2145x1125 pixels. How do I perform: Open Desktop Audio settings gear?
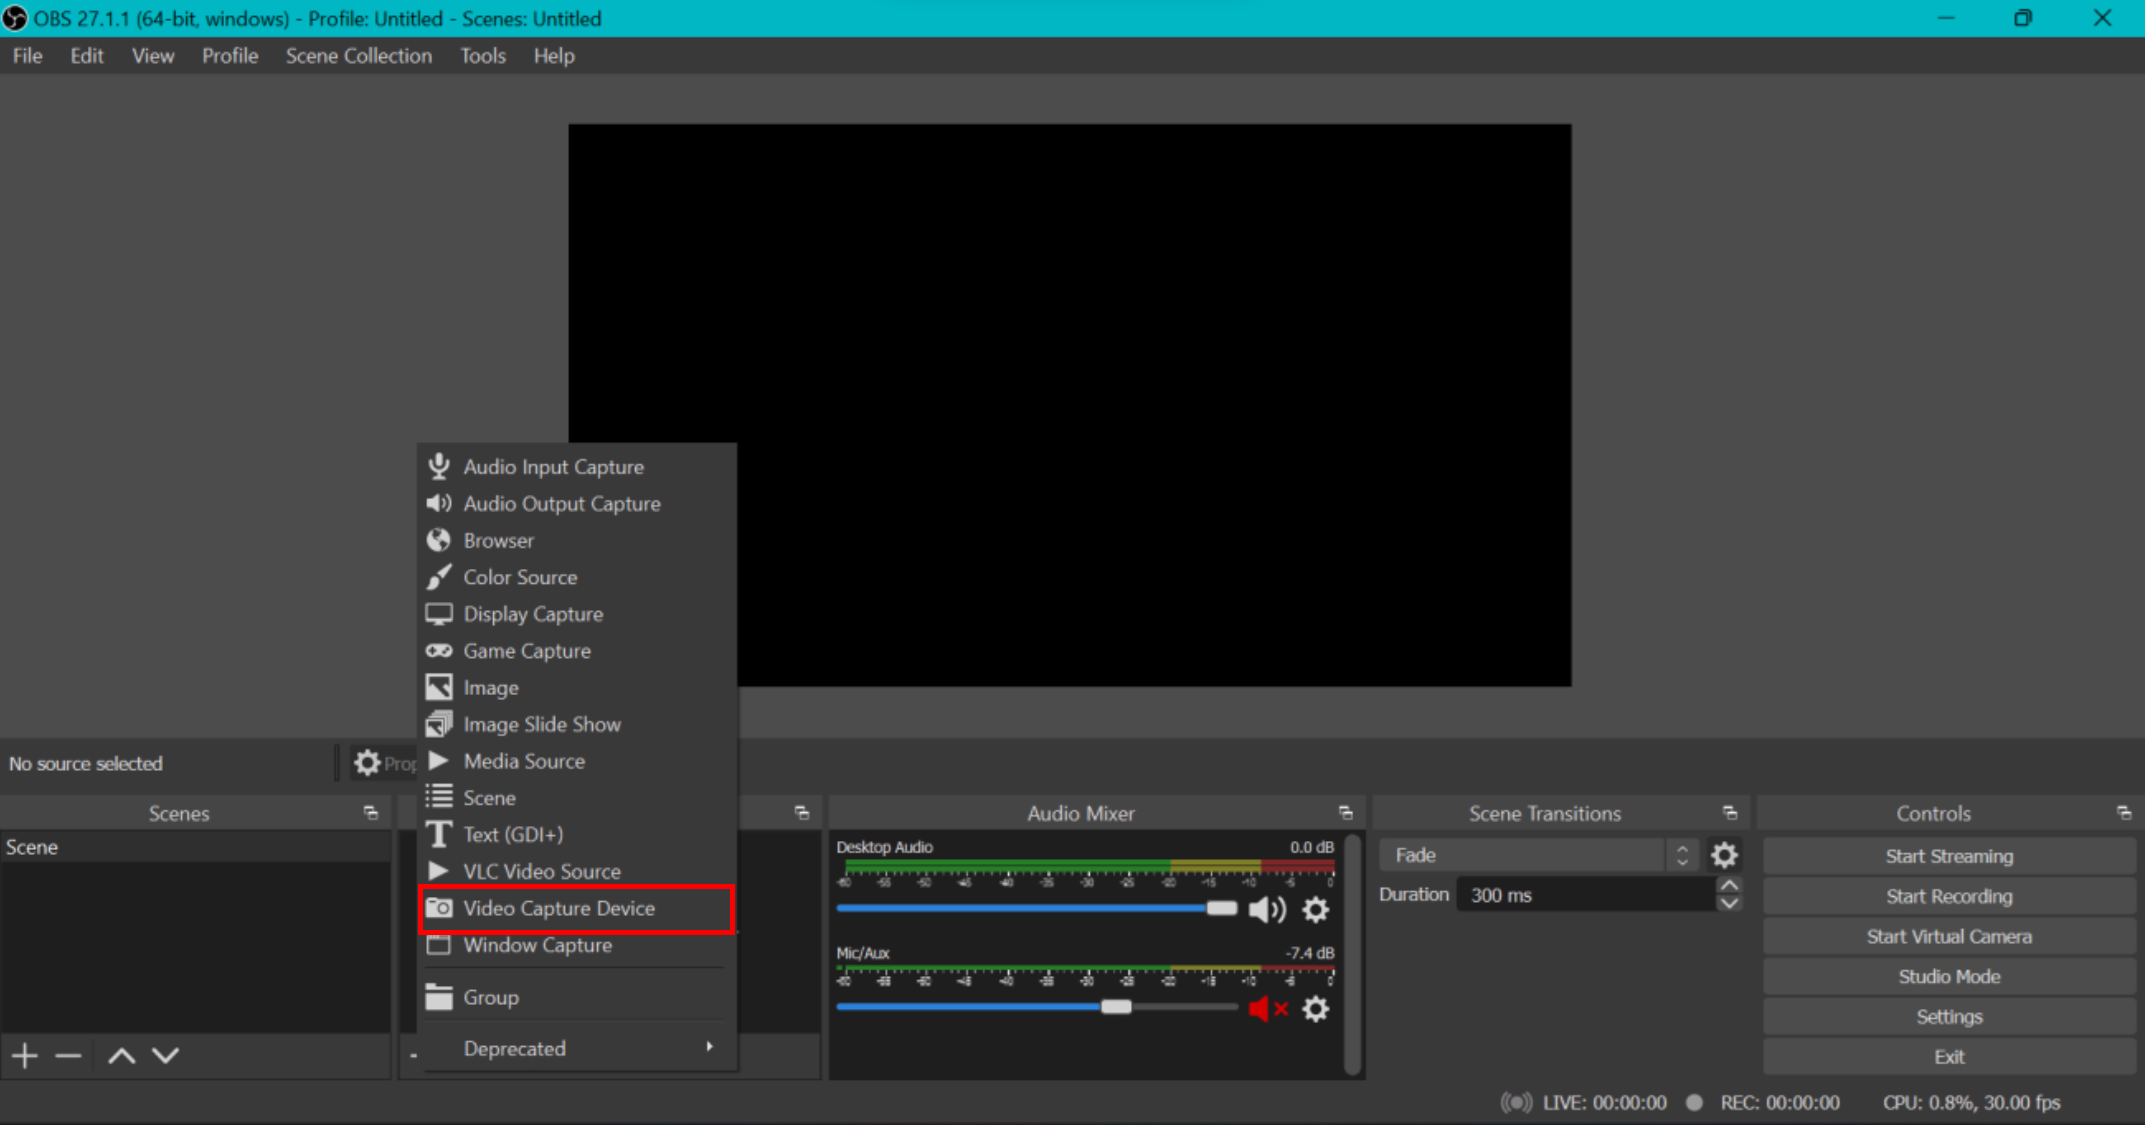(1315, 909)
